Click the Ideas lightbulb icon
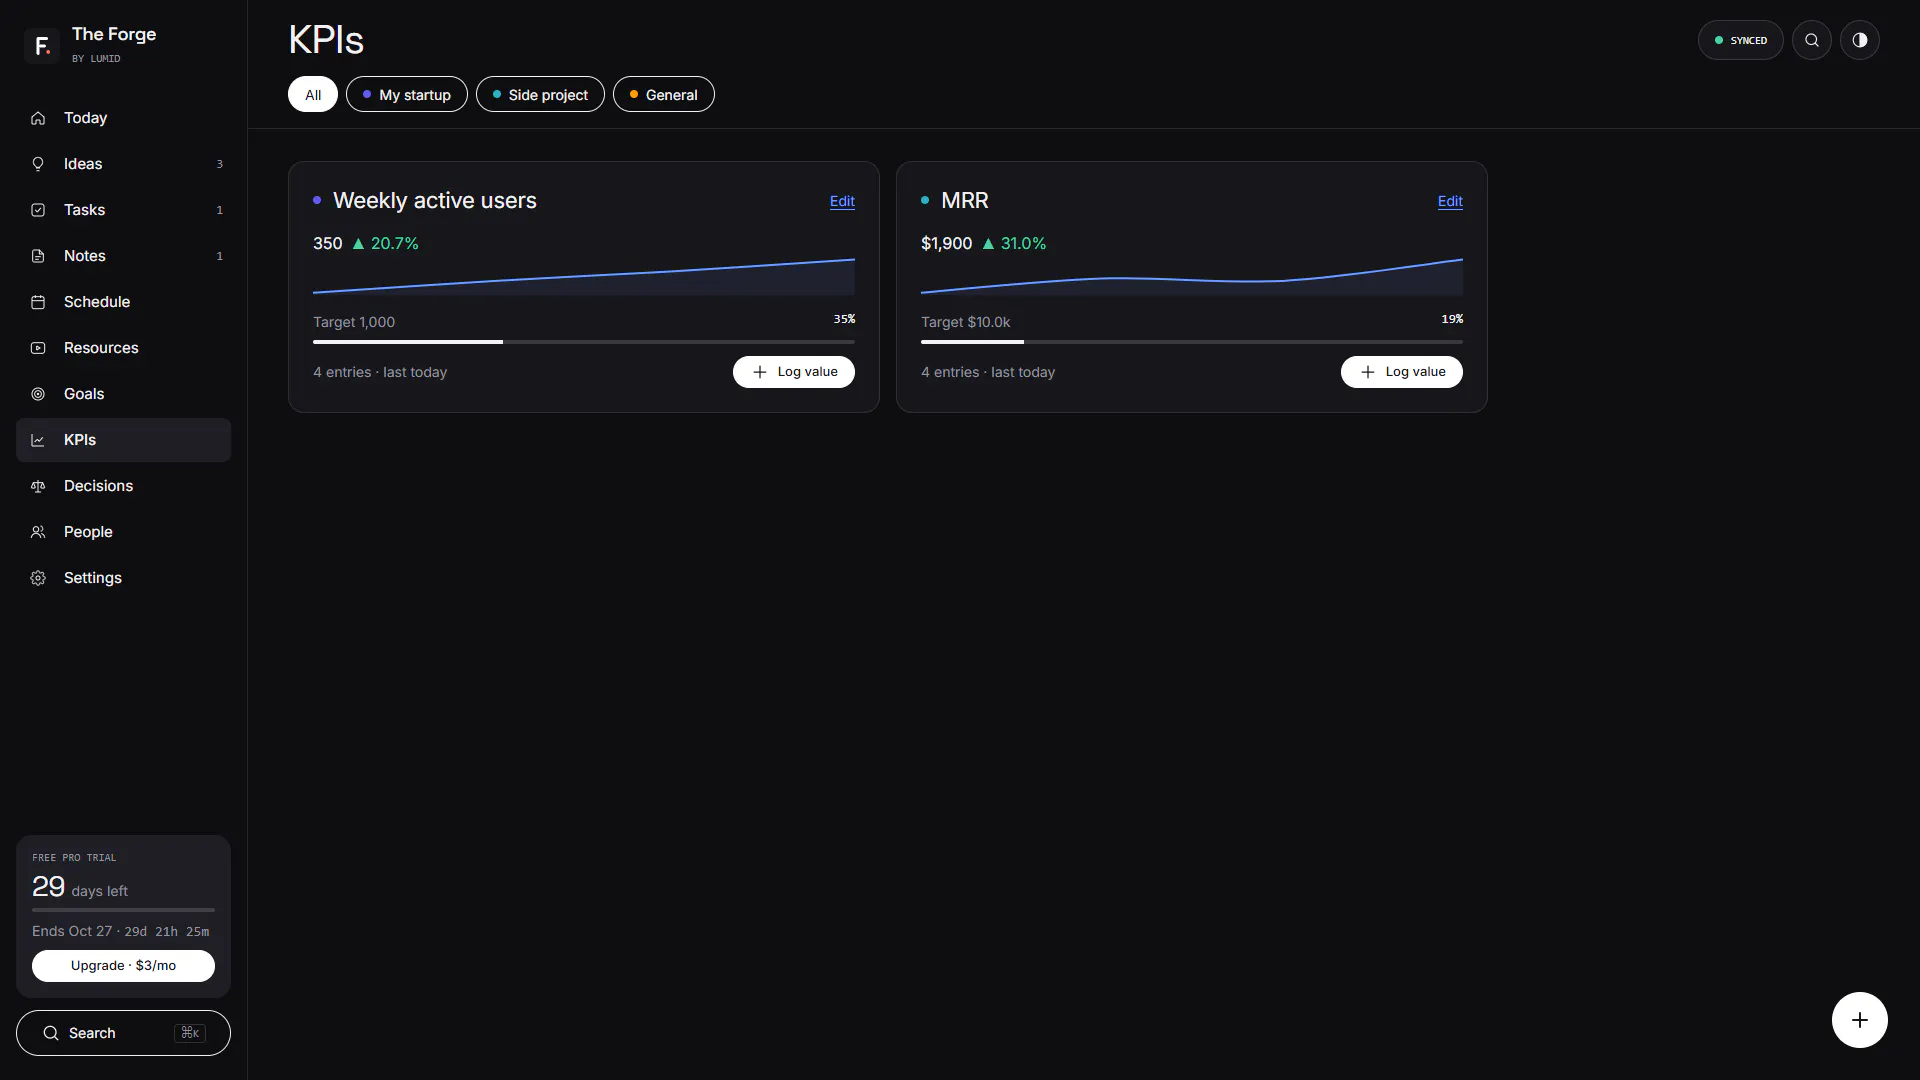The height and width of the screenshot is (1080, 1920). (x=38, y=164)
